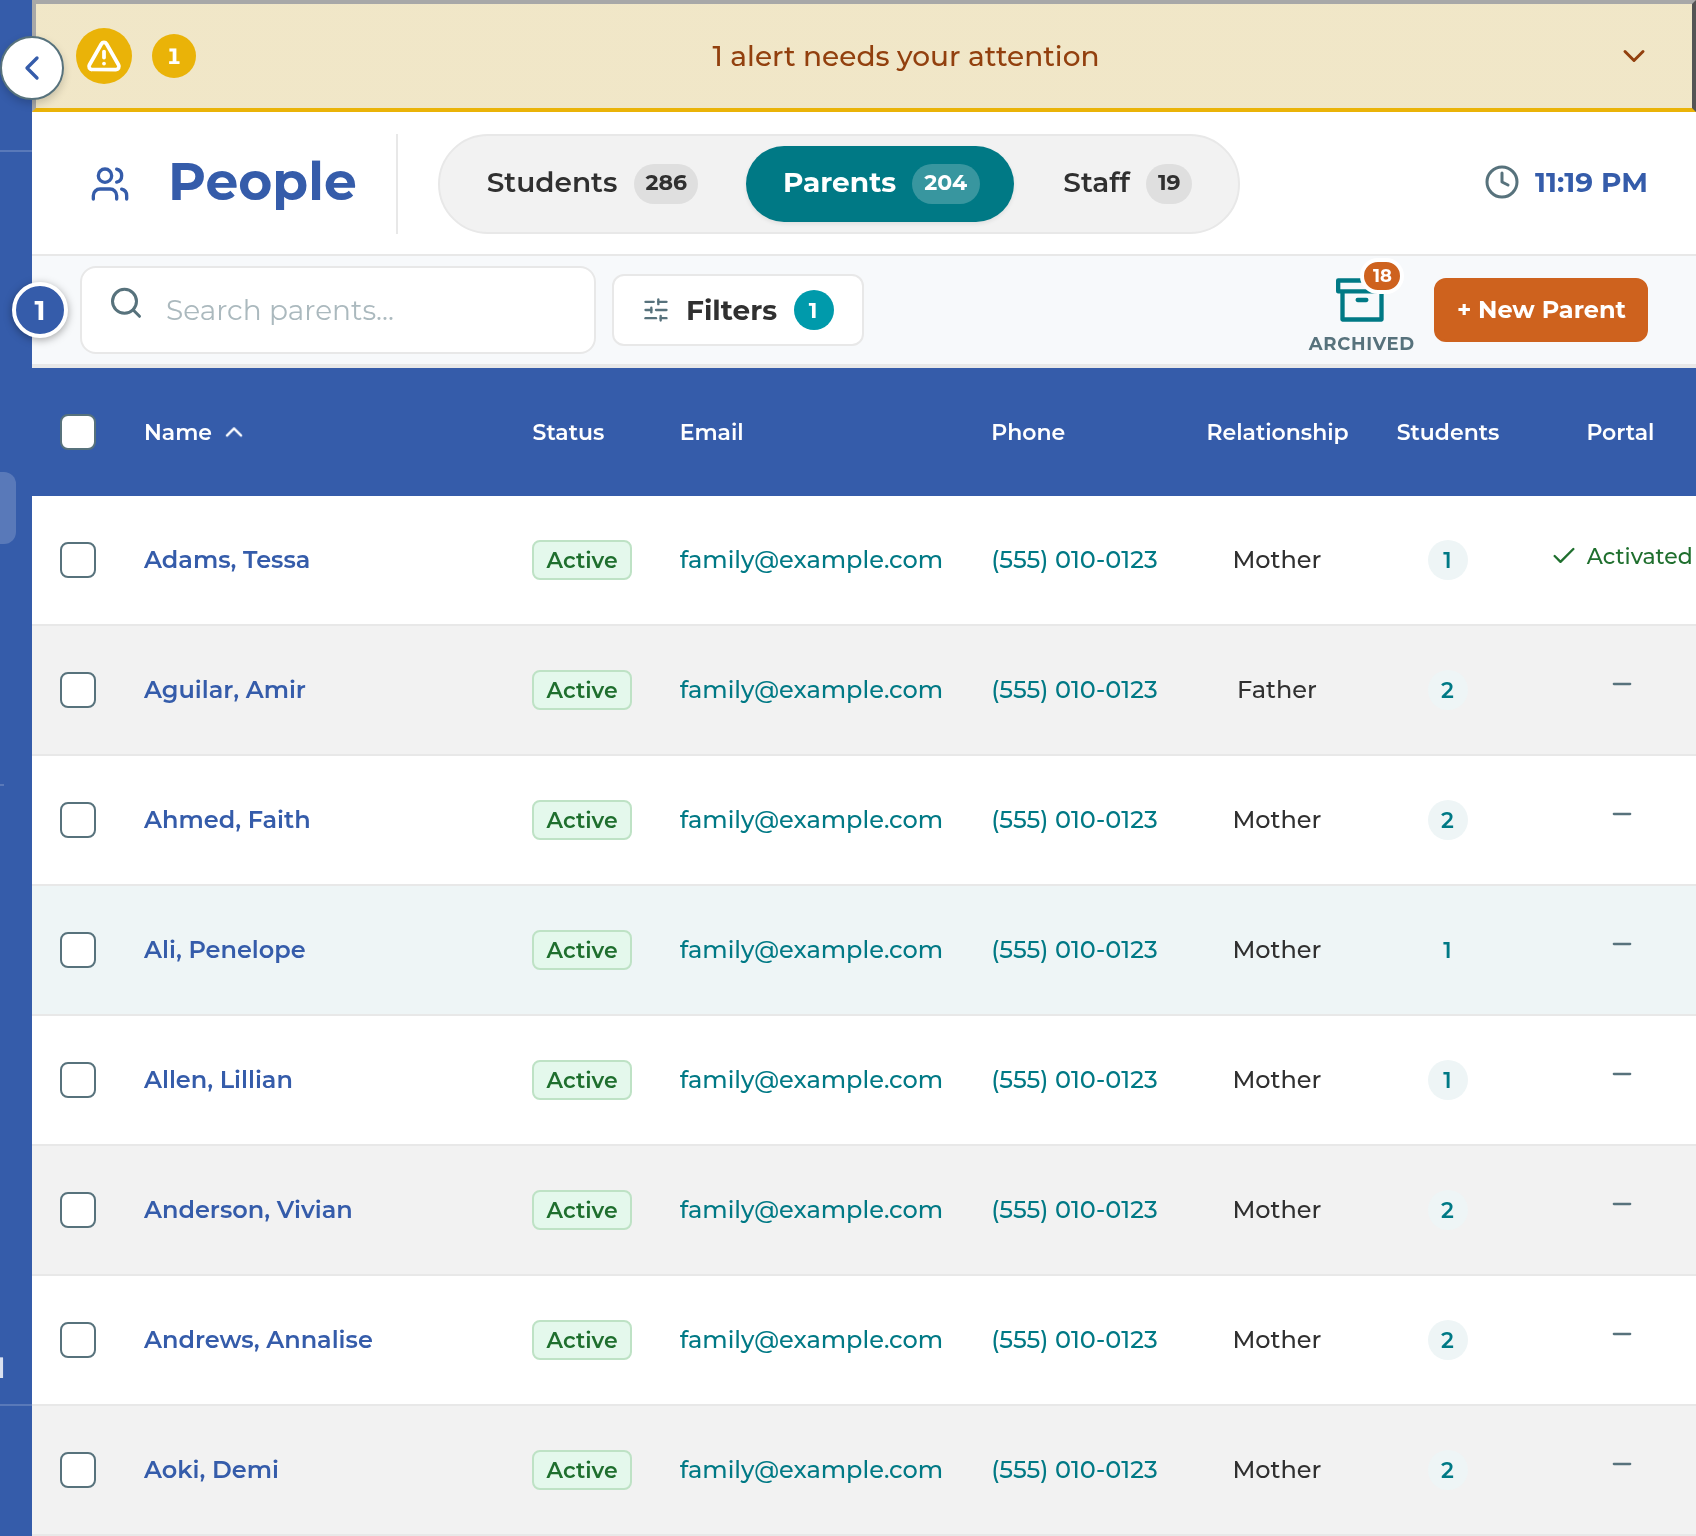This screenshot has width=1696, height=1536.
Task: Expand the alert banner chevron
Action: tap(1634, 56)
